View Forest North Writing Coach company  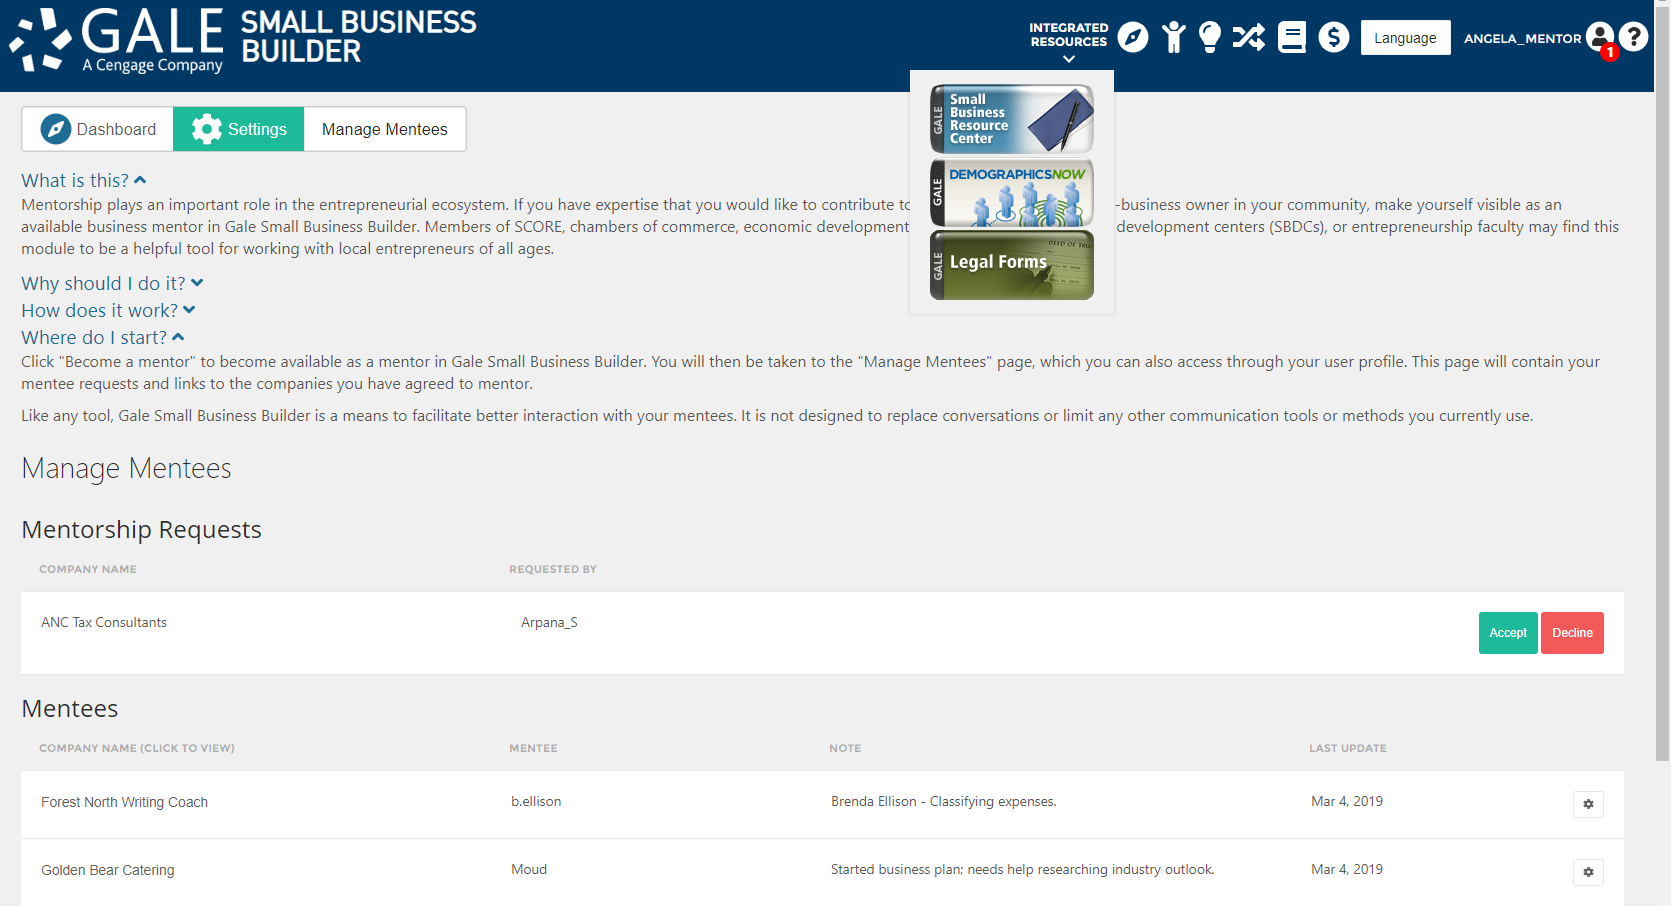pos(124,802)
